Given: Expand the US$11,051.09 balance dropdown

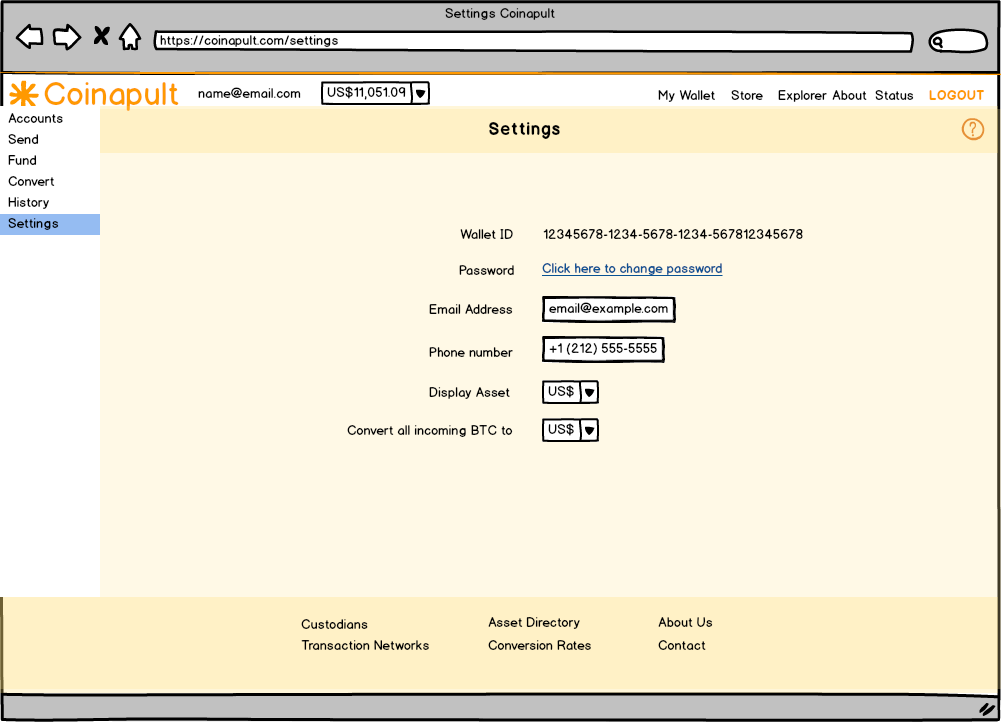Looking at the screenshot, I should [421, 93].
